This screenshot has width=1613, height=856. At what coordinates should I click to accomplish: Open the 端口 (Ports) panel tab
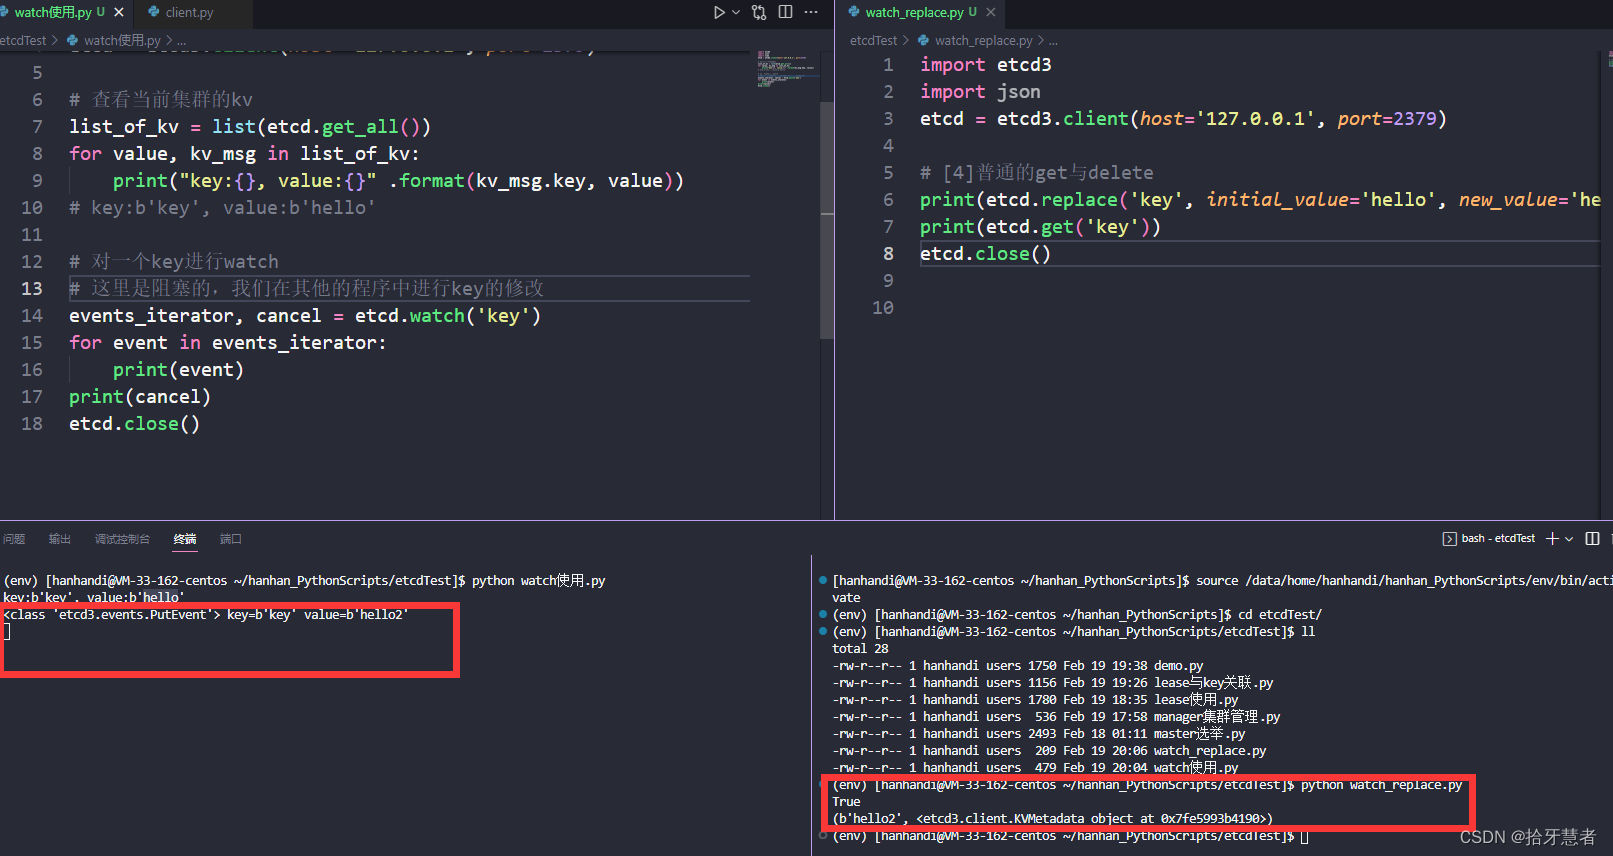click(231, 539)
